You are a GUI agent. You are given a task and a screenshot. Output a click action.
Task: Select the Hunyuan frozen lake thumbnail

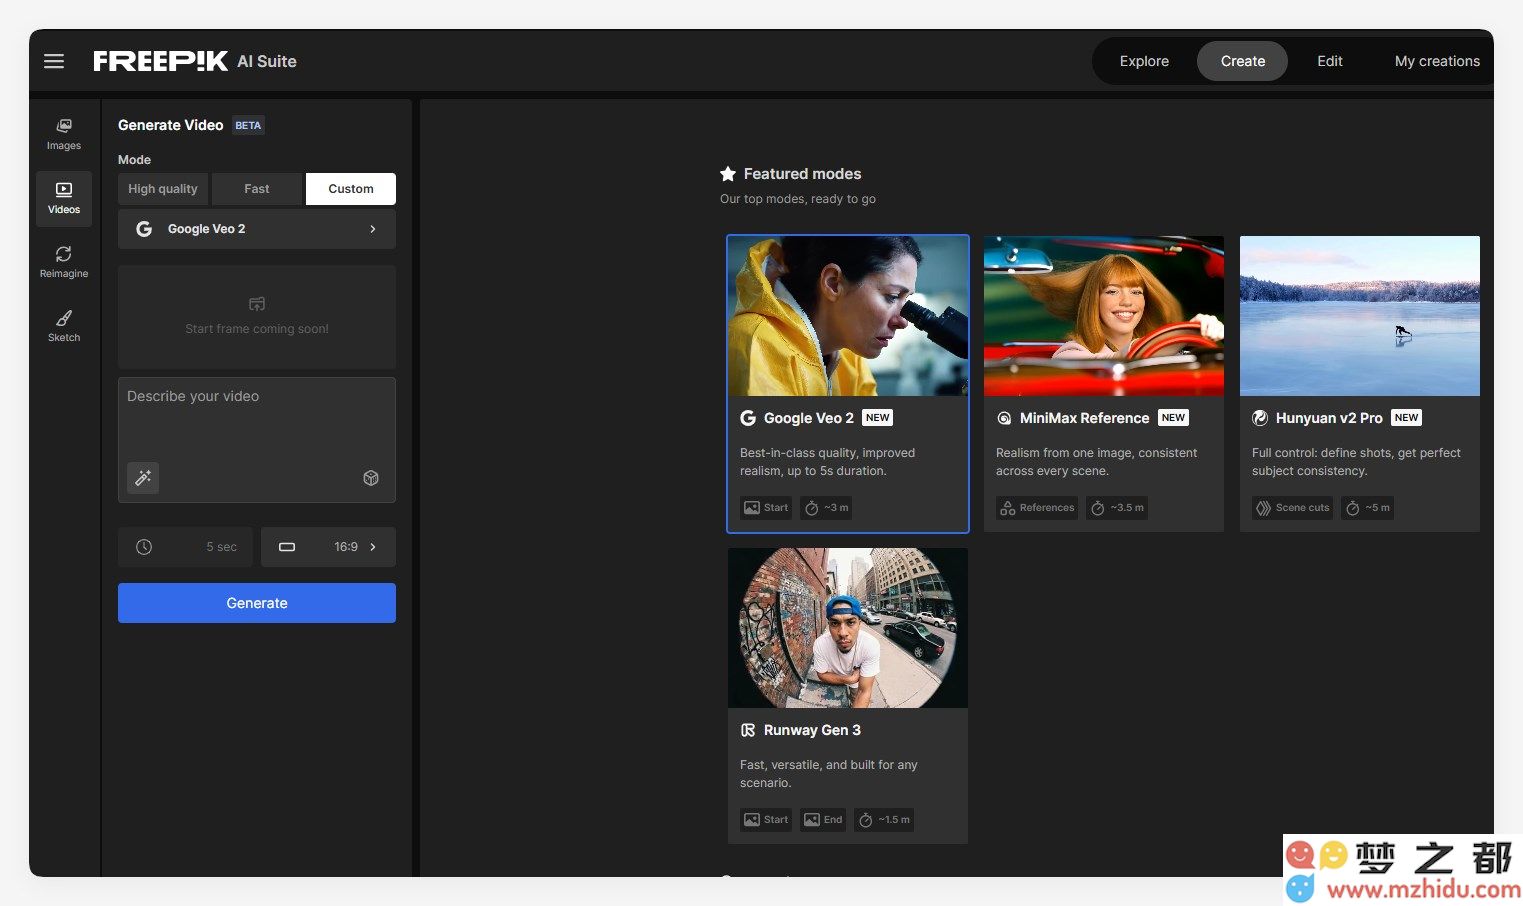1360,316
